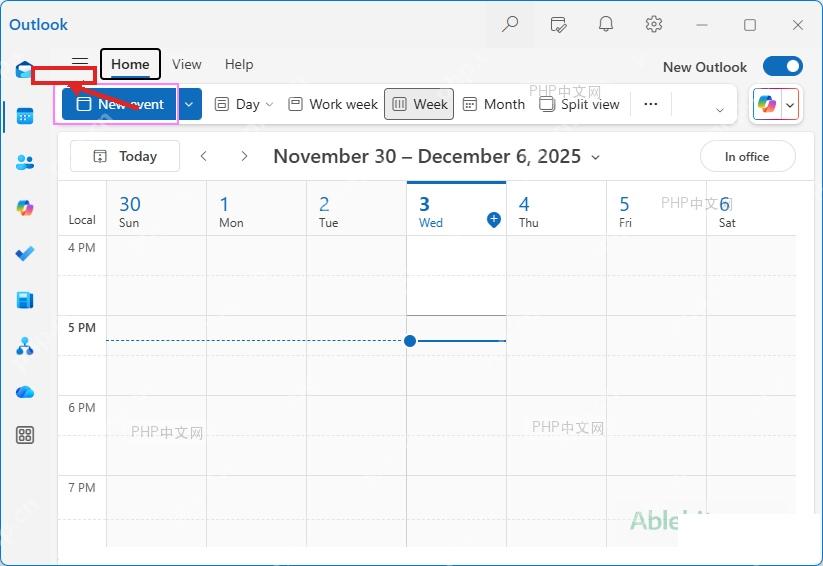The width and height of the screenshot is (823, 566).
Task: Select Thursday 4 day header
Action: point(556,209)
